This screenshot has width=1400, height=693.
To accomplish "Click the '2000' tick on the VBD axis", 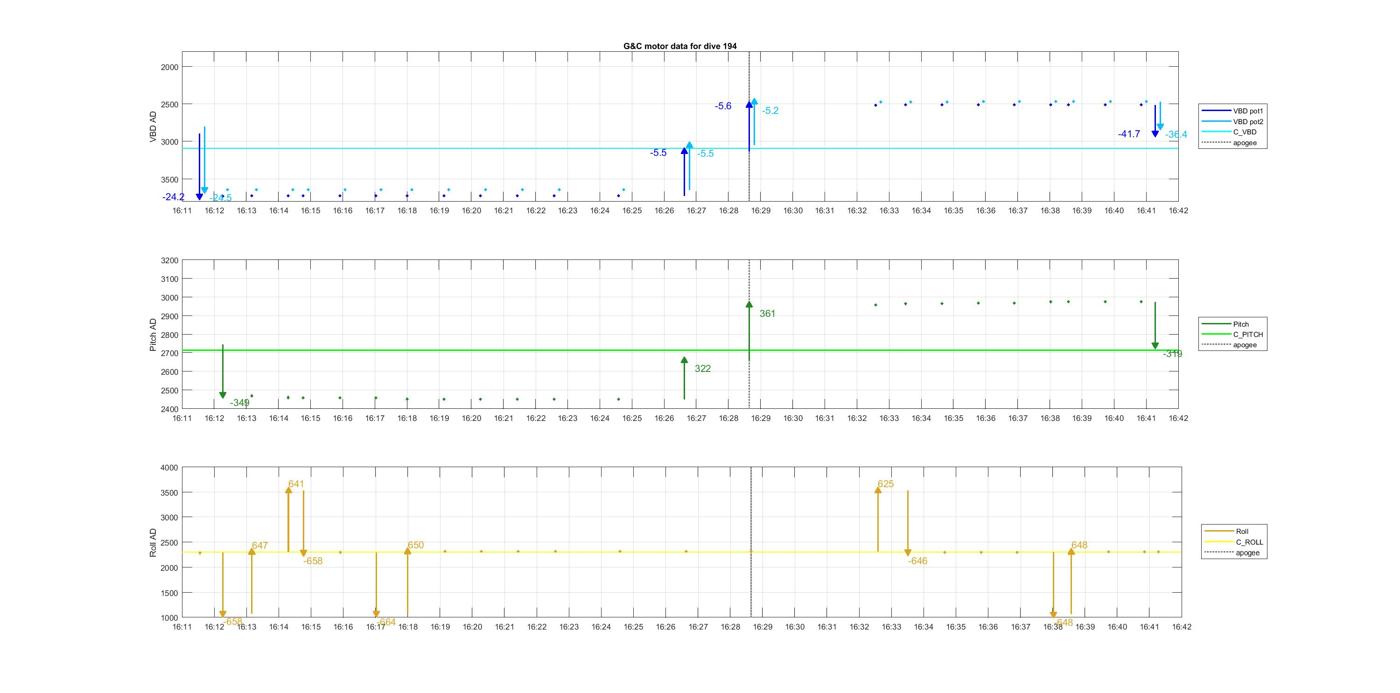I will pyautogui.click(x=168, y=67).
